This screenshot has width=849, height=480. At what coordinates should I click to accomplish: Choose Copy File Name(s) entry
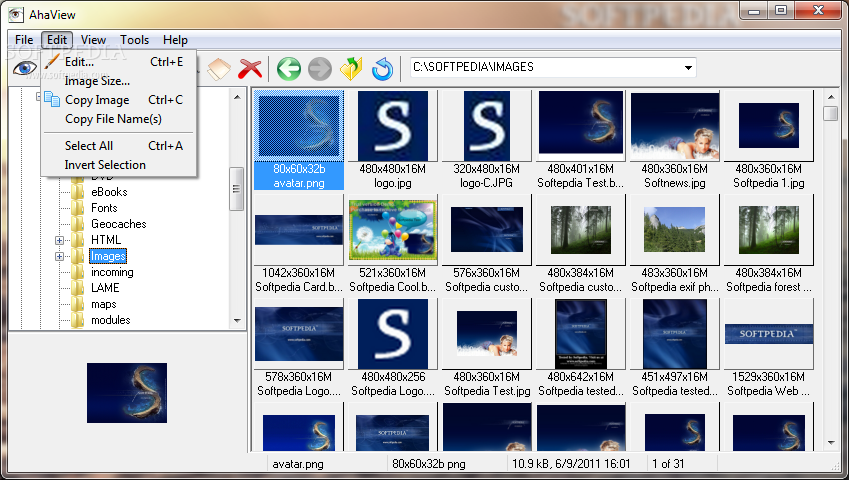click(x=119, y=119)
